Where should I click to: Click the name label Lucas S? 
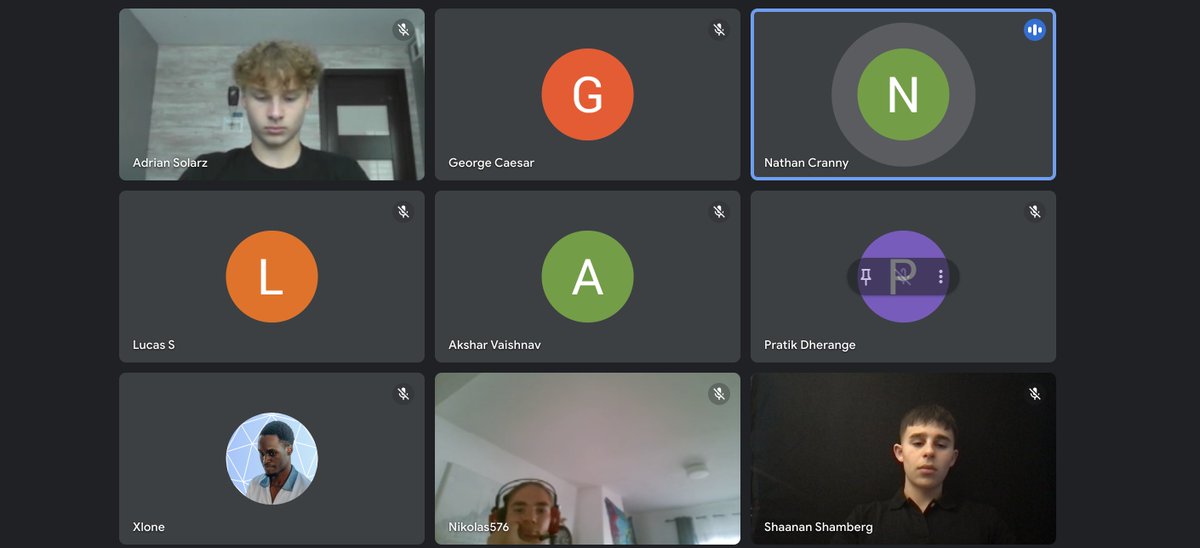pos(154,345)
